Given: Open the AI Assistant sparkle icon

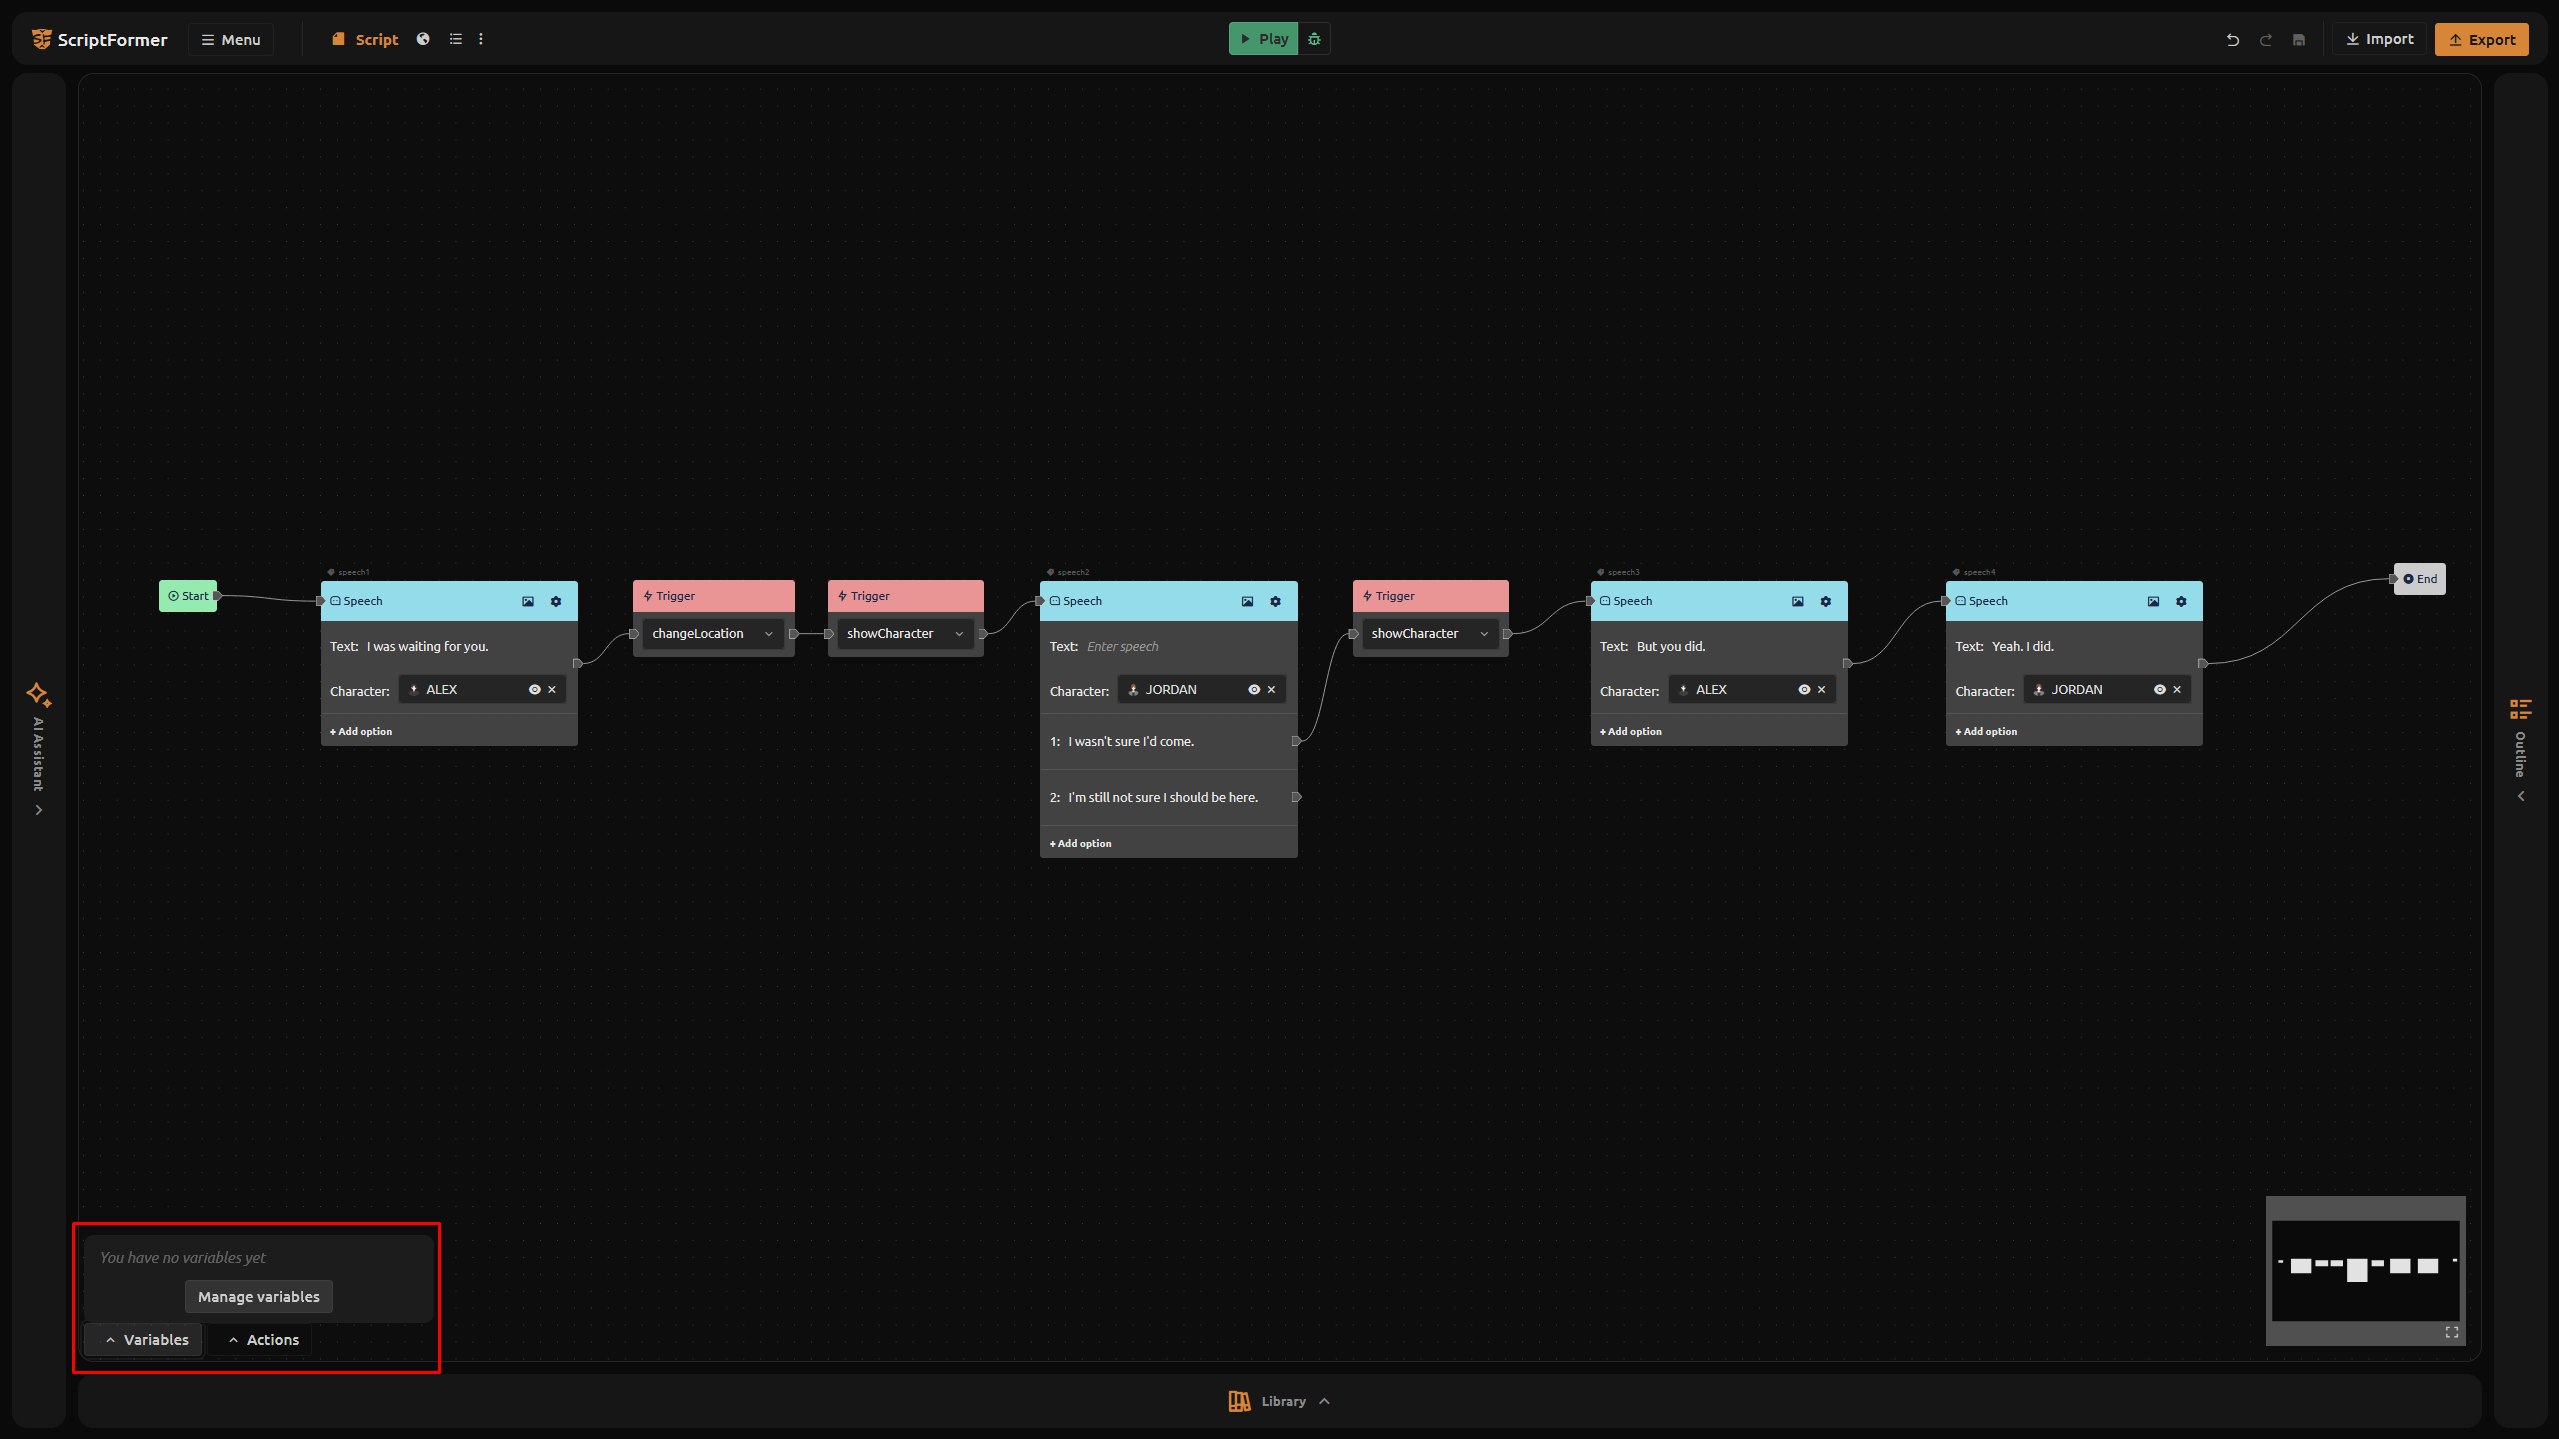Looking at the screenshot, I should pyautogui.click(x=38, y=694).
